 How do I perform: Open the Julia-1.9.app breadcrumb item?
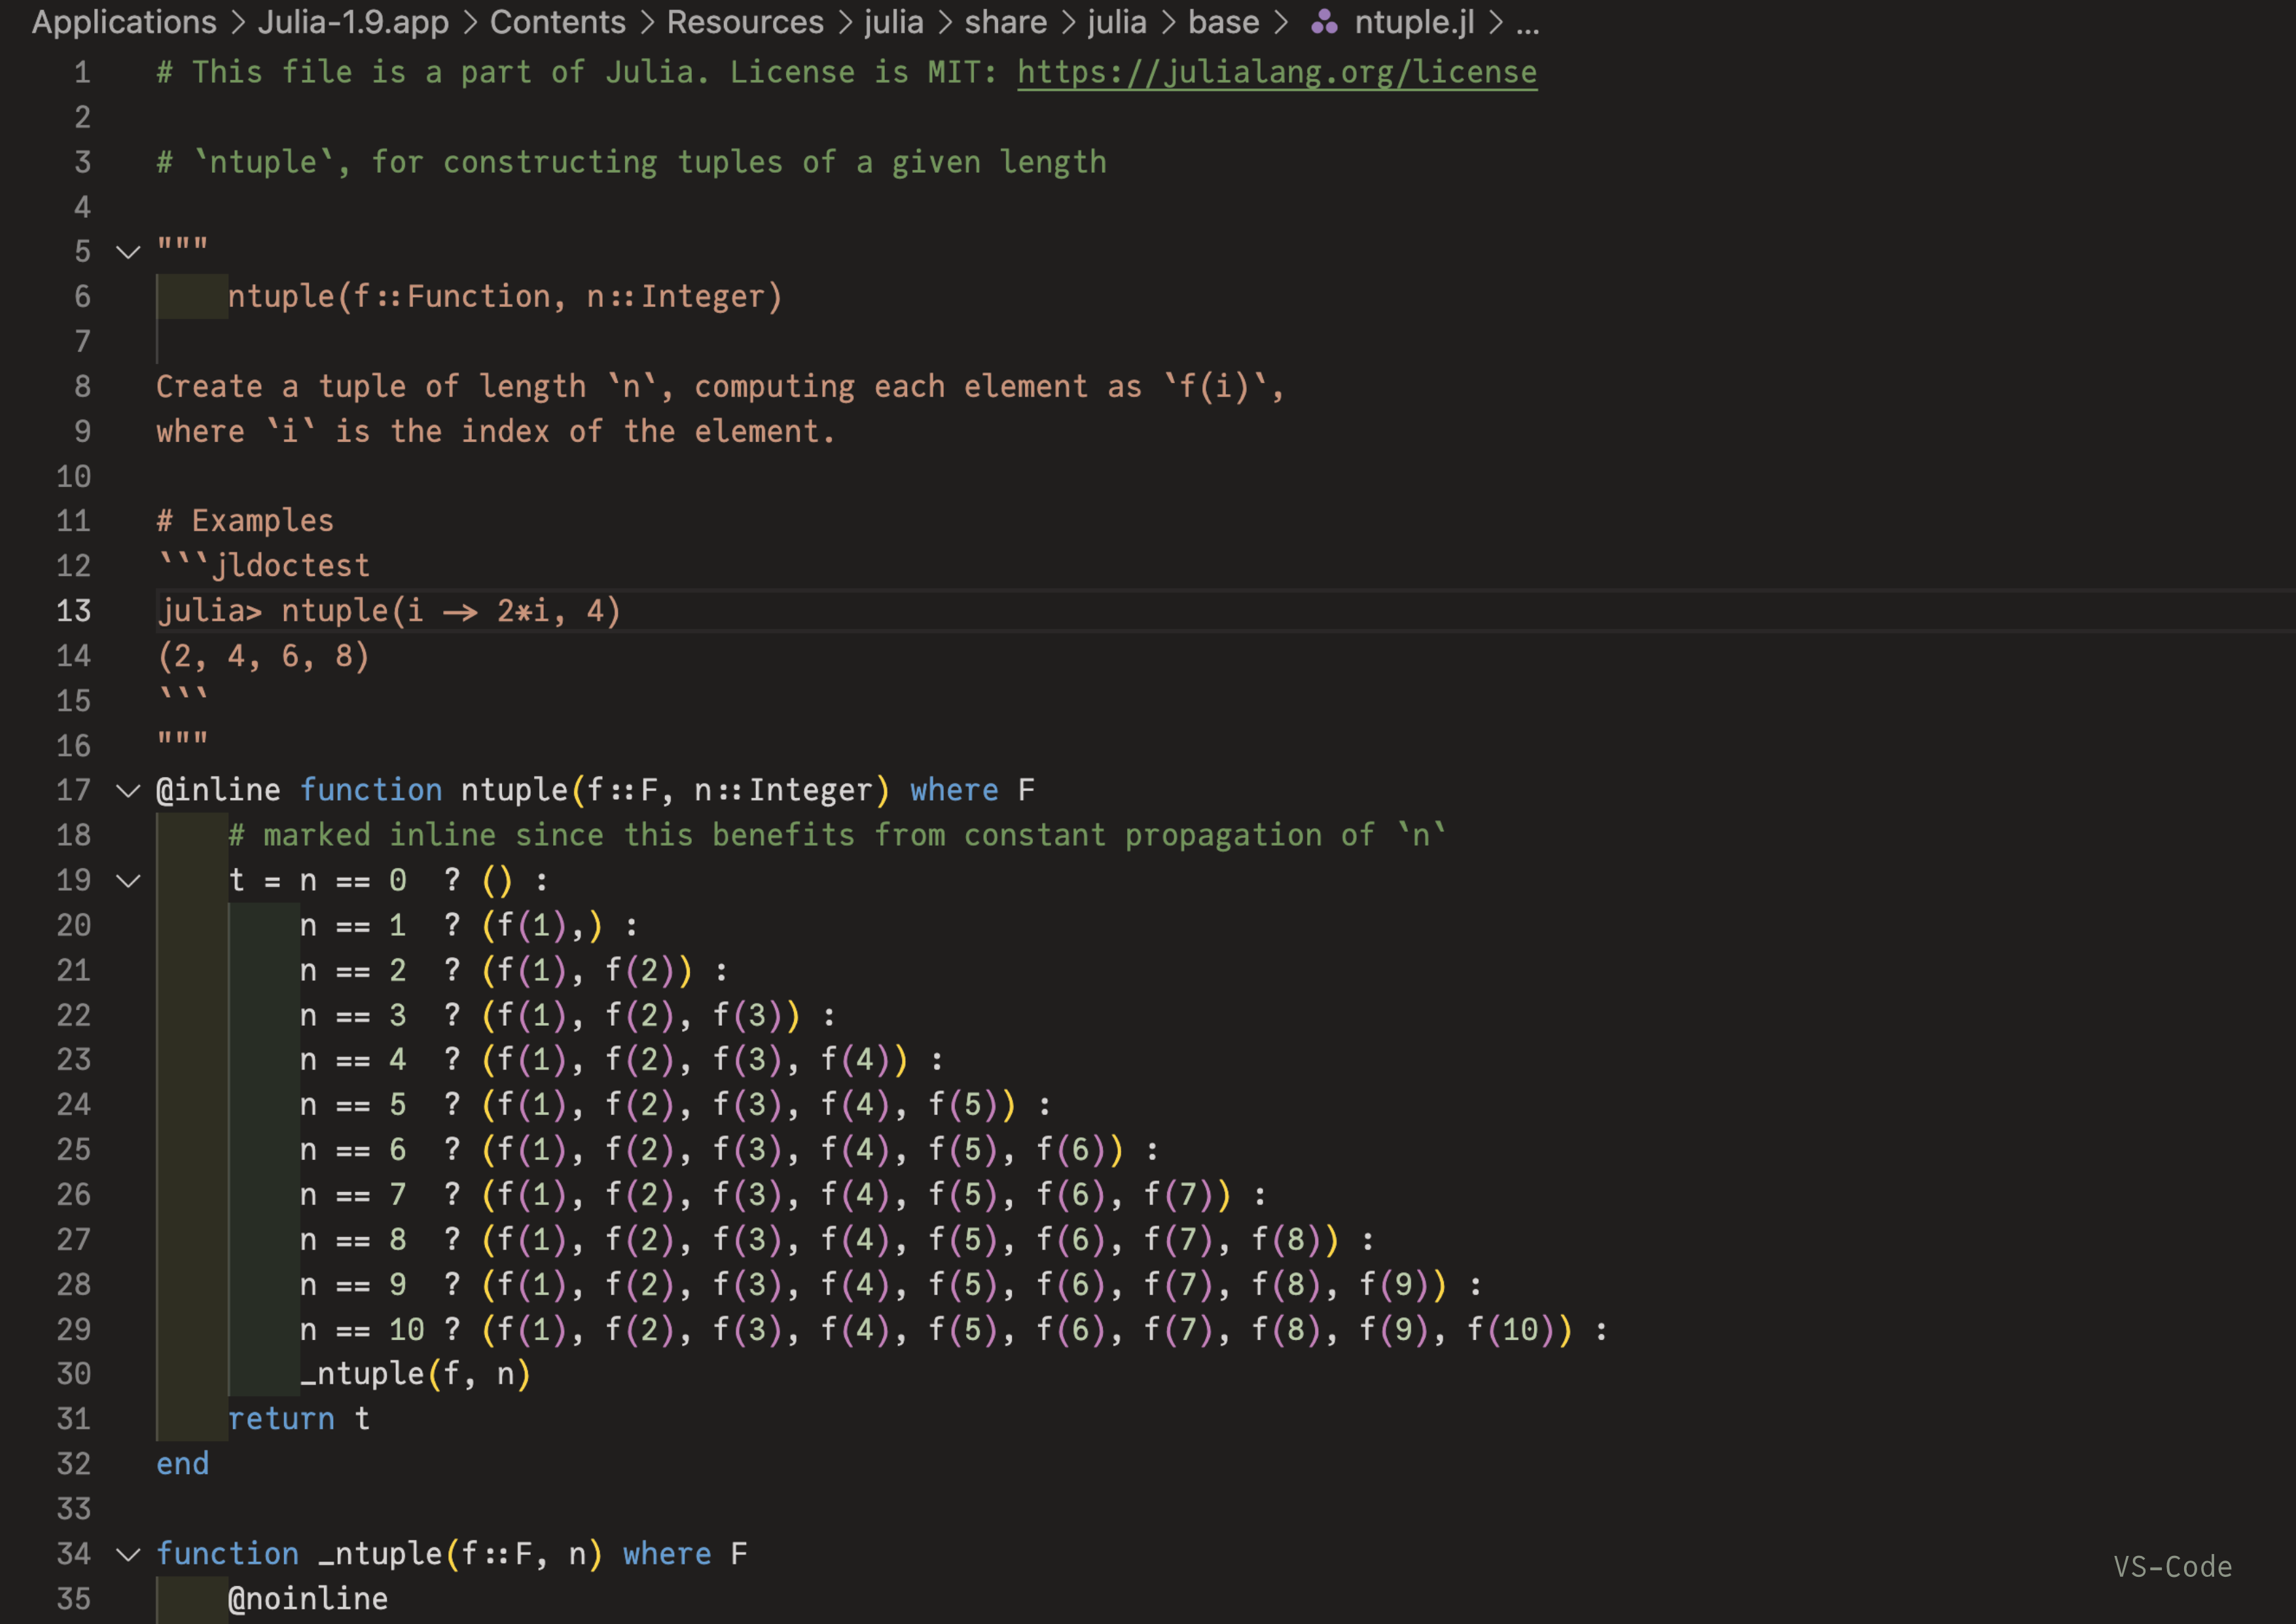(353, 22)
